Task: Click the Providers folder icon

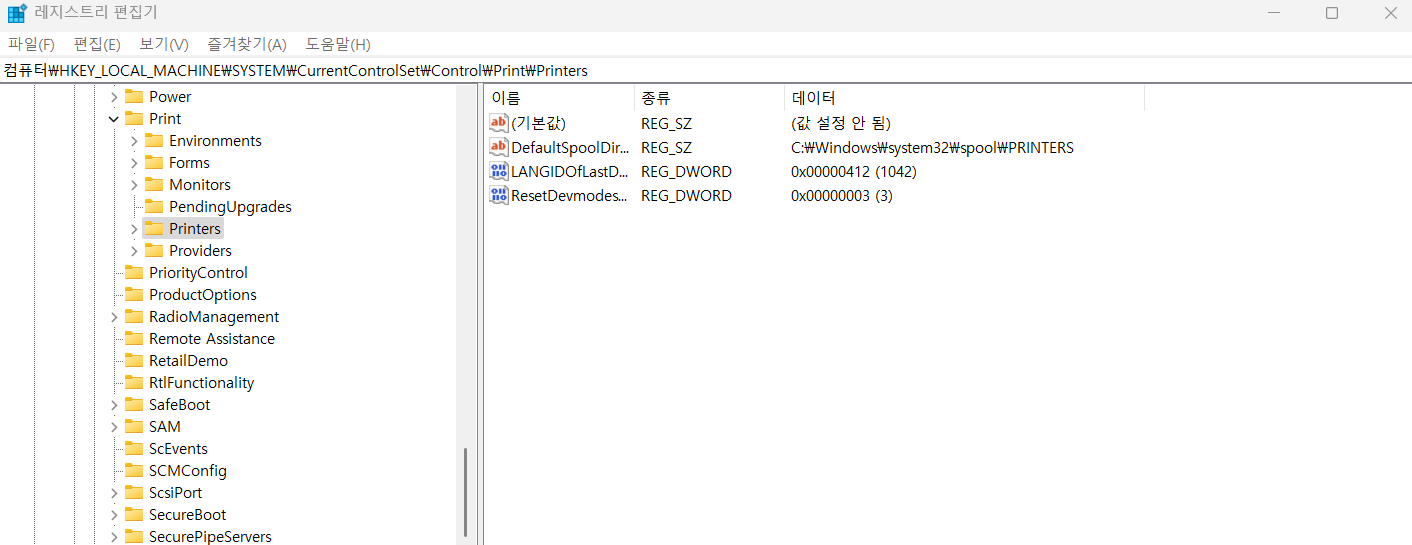Action: [x=154, y=251]
